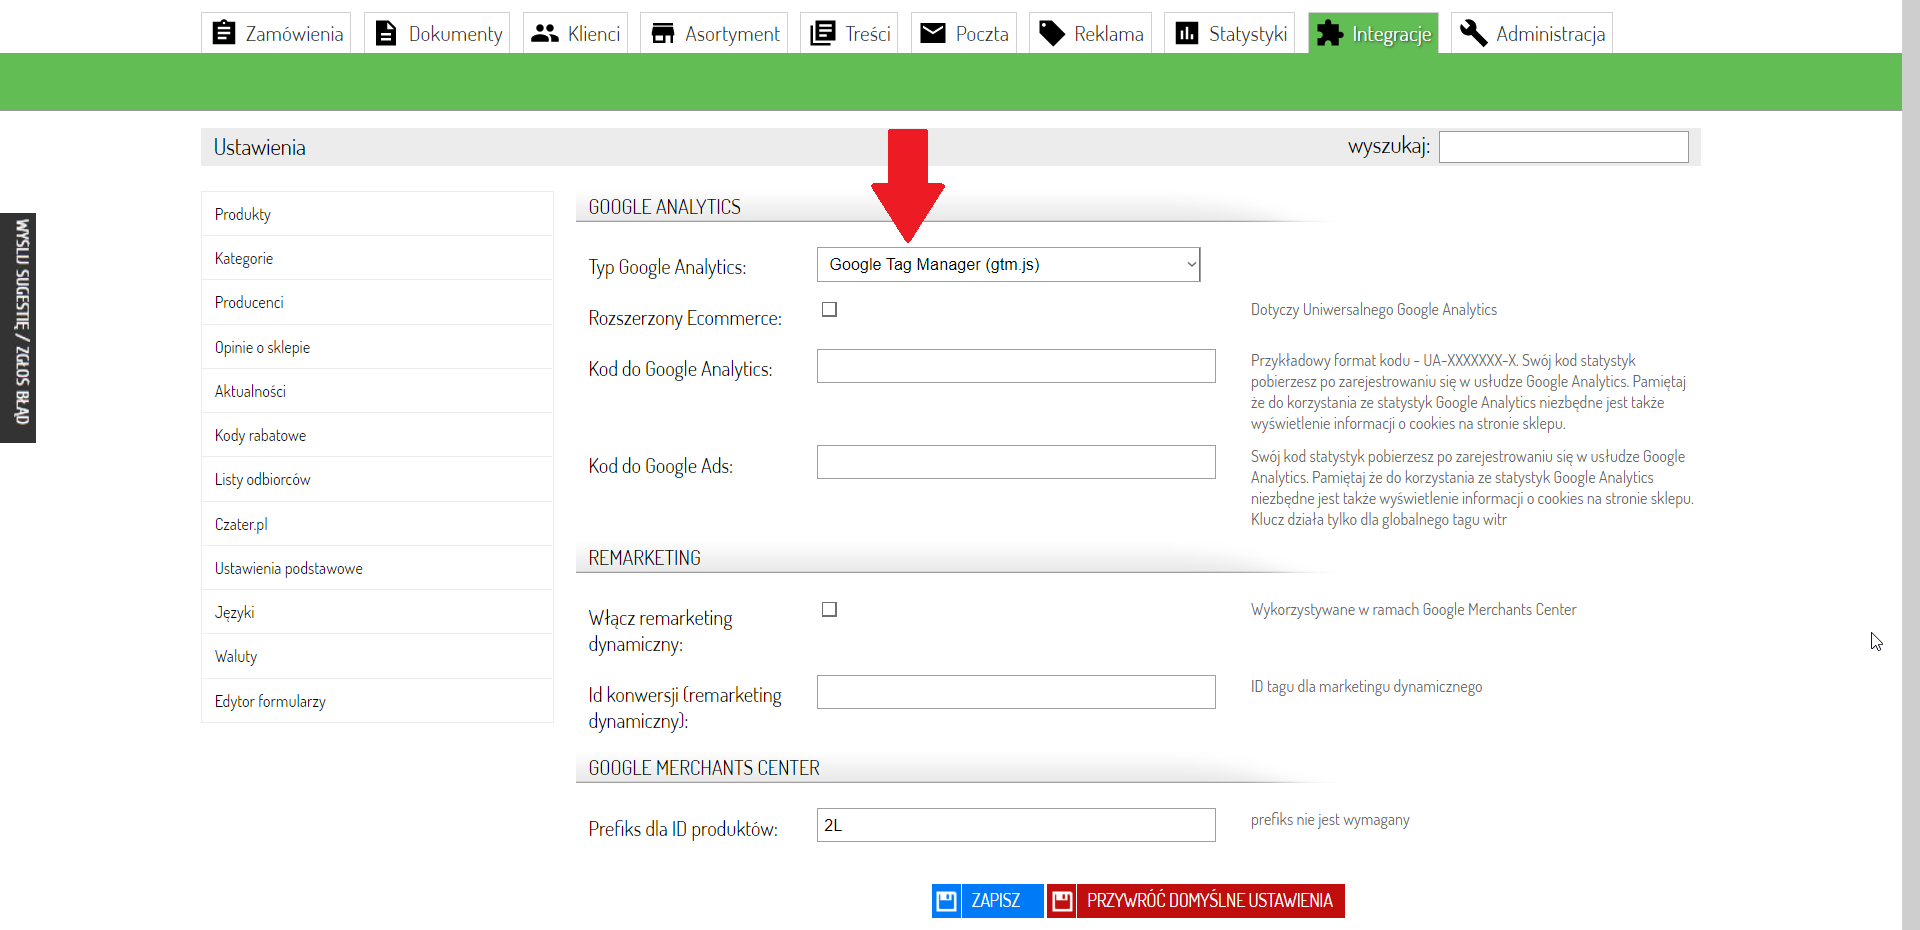Select Aktualności in the sidebar

coord(377,391)
